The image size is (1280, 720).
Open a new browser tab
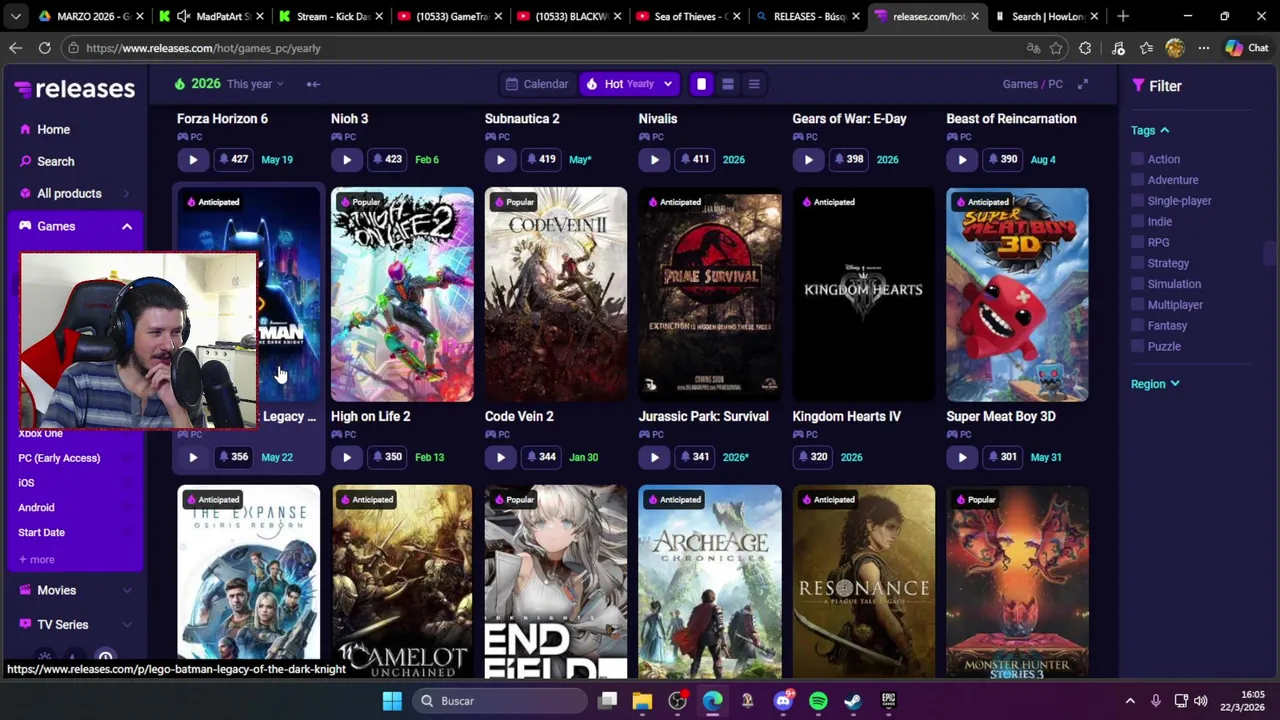click(x=1123, y=16)
